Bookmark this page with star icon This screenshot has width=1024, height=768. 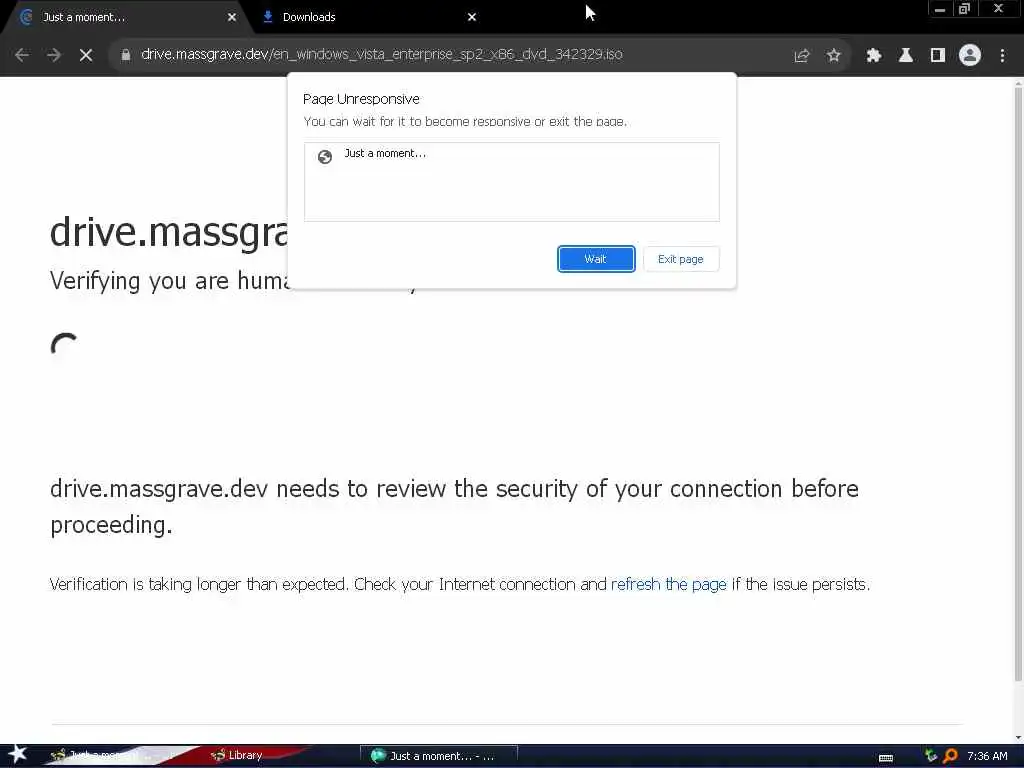pos(834,56)
